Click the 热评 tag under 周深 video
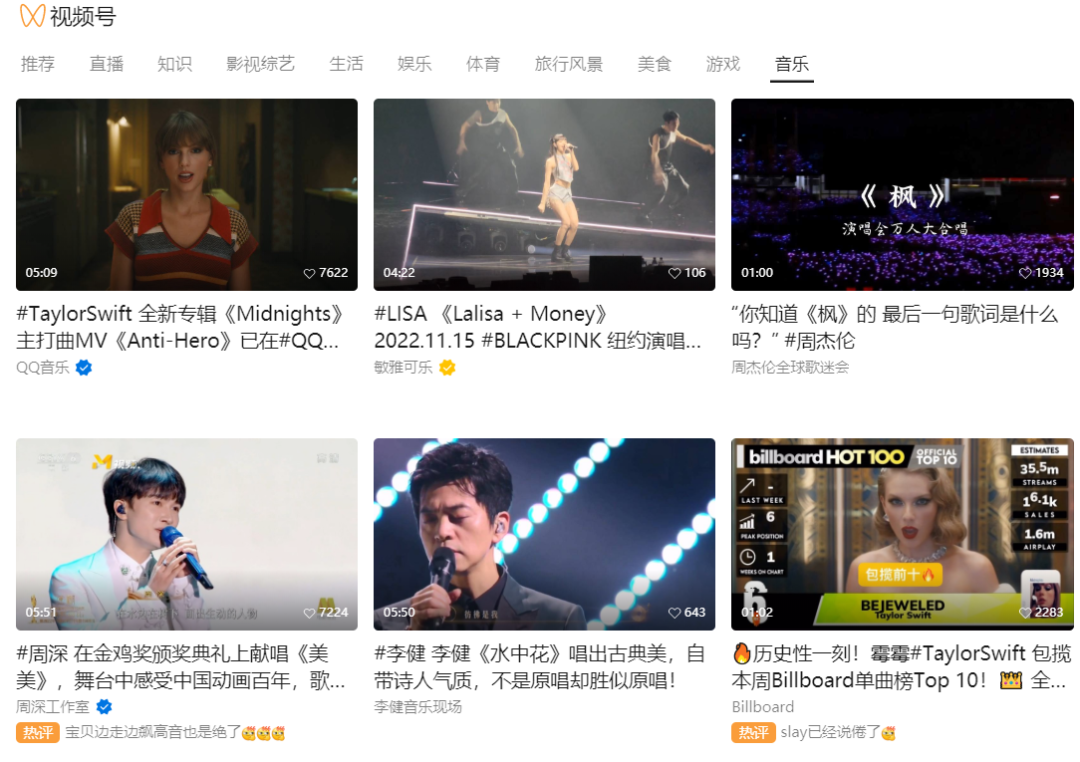 pos(38,733)
